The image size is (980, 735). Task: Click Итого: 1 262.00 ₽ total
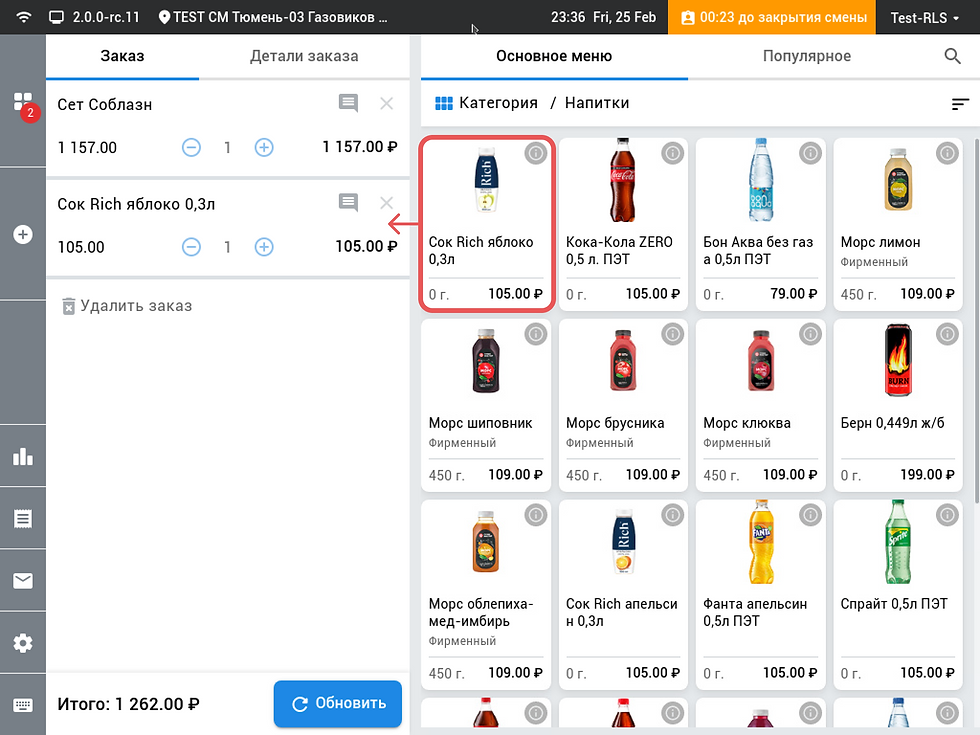[x=128, y=704]
